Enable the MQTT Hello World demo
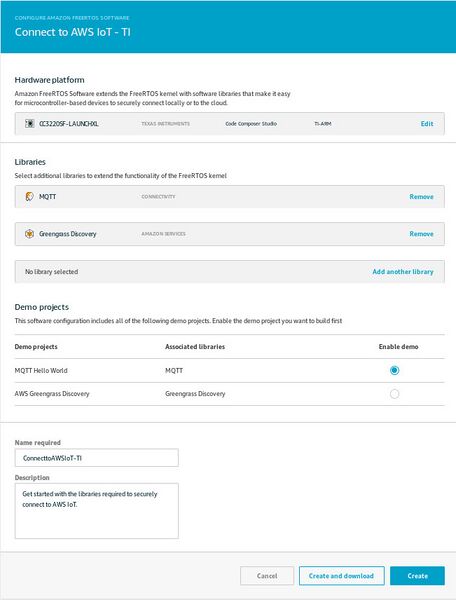 click(394, 370)
